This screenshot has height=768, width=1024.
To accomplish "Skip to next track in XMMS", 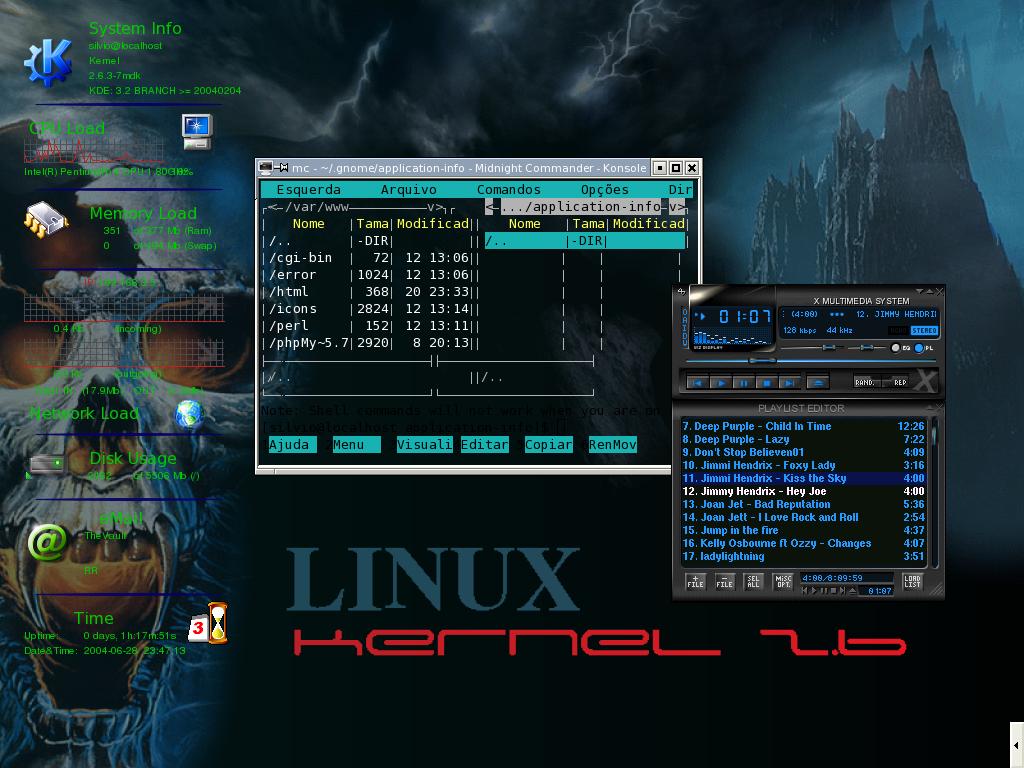I will (790, 383).
